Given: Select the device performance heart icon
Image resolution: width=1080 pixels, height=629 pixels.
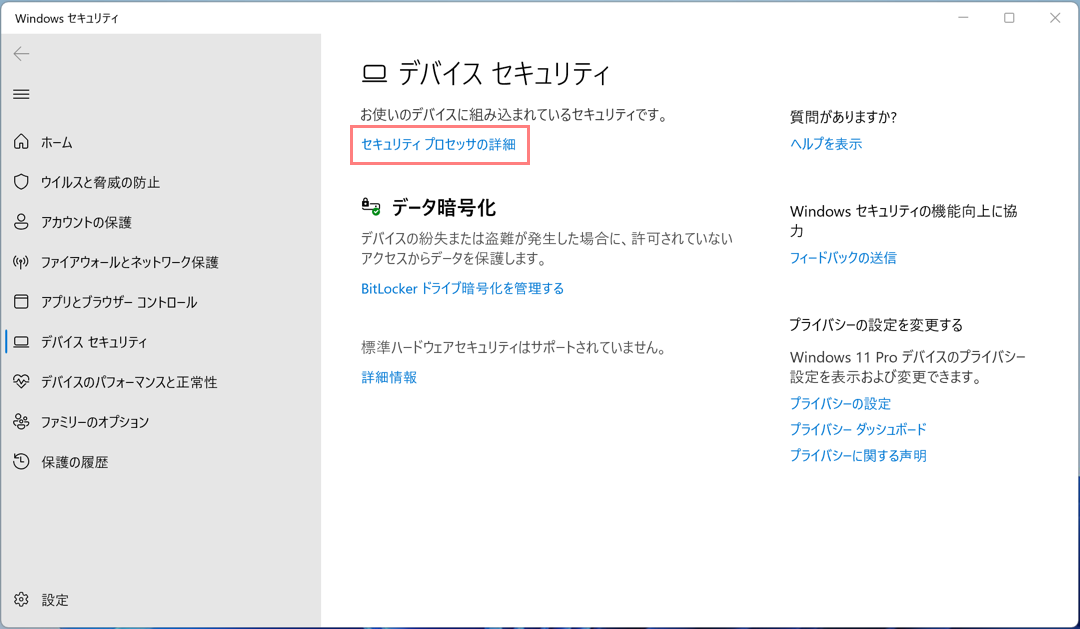Looking at the screenshot, I should pos(21,382).
